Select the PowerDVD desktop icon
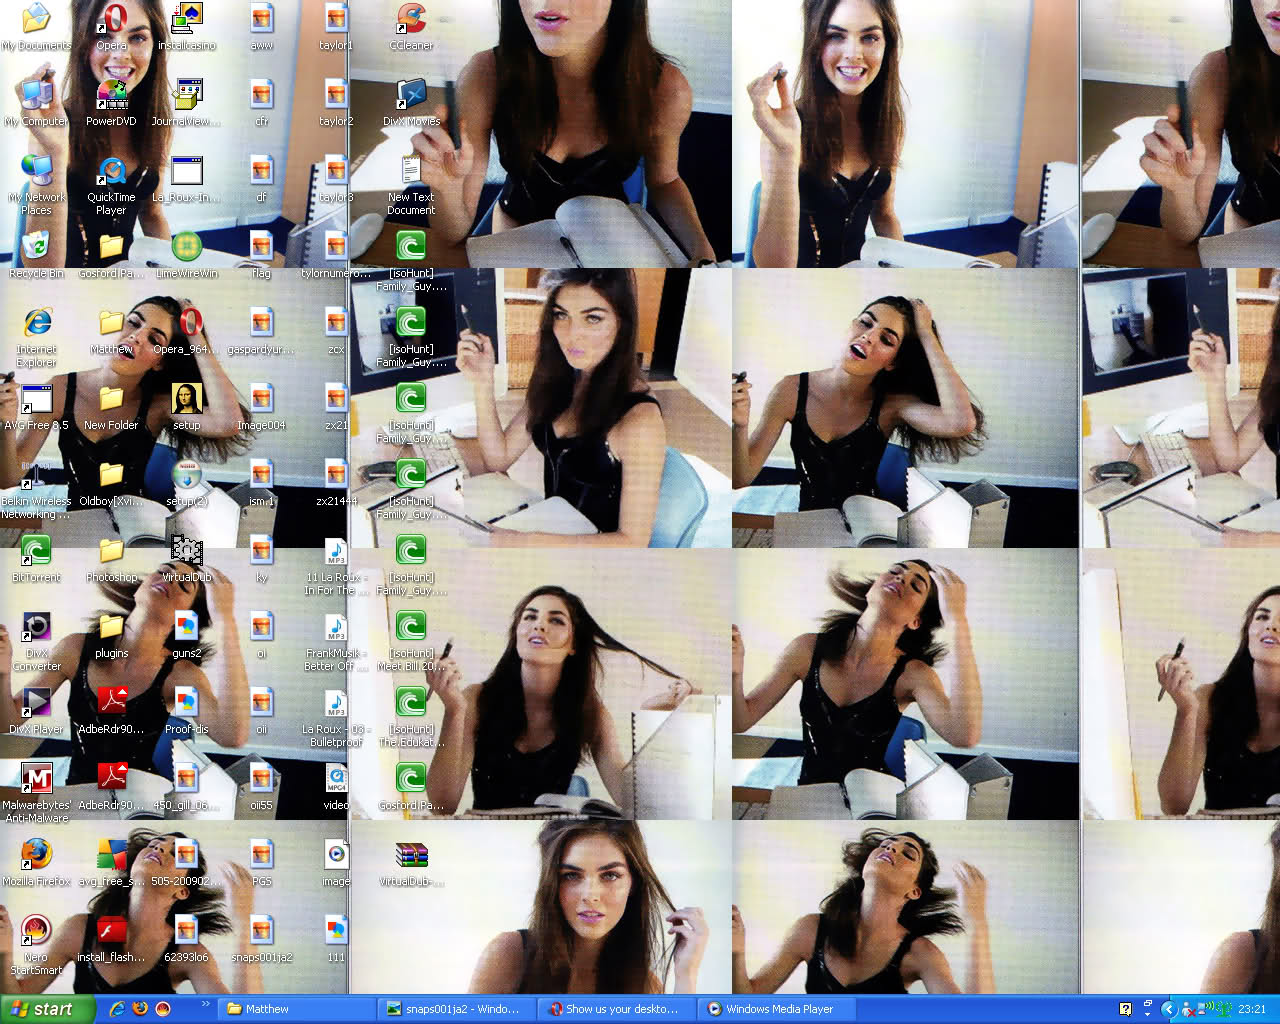Viewport: 1280px width, 1024px height. click(x=111, y=96)
